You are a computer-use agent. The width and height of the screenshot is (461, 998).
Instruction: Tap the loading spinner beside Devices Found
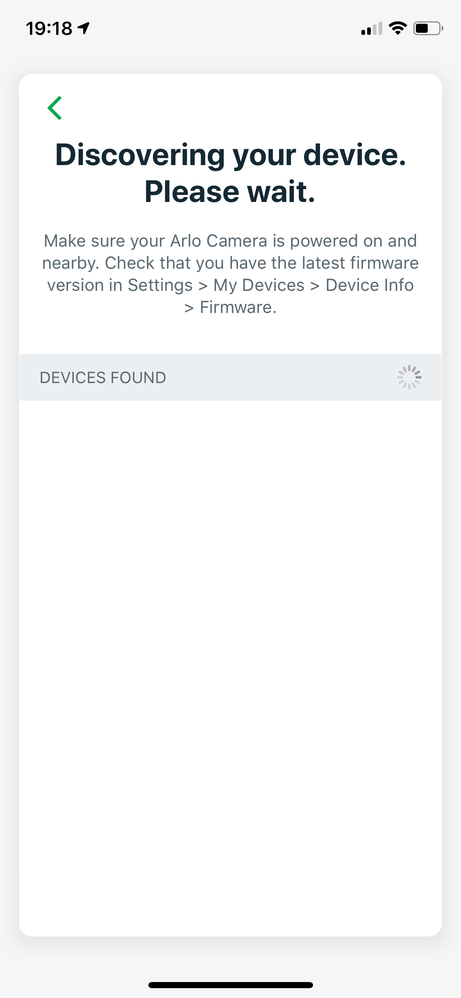(409, 377)
